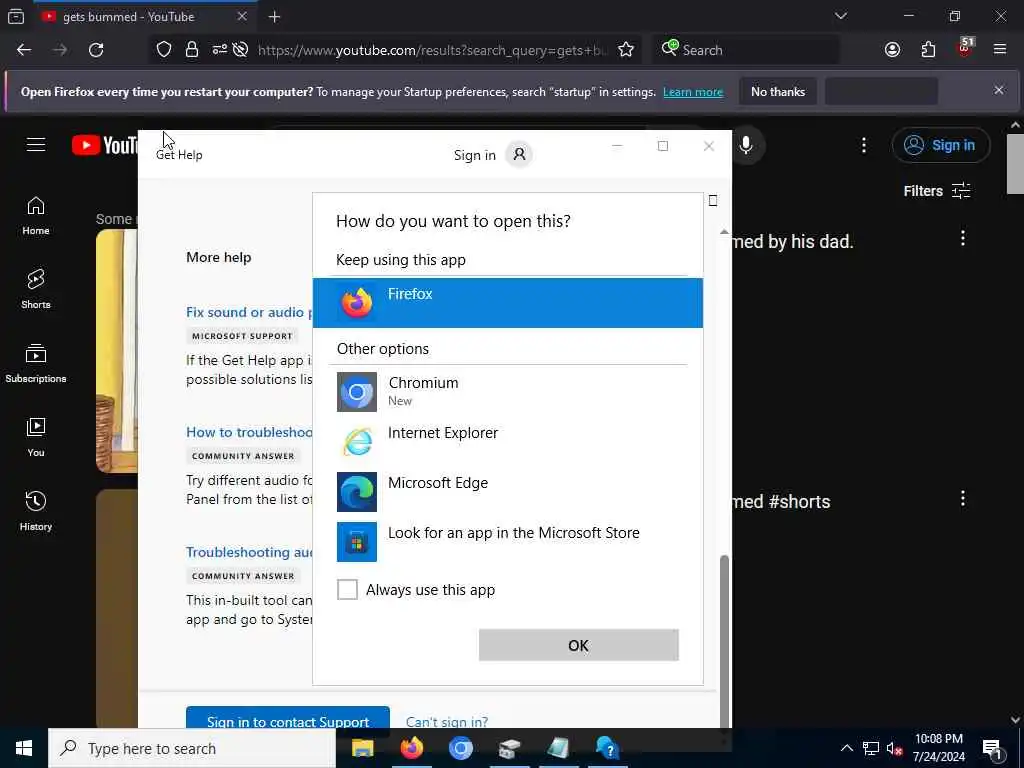Open the Firefox application hamburger menu
This screenshot has height=768, width=1024.
[x=999, y=50]
